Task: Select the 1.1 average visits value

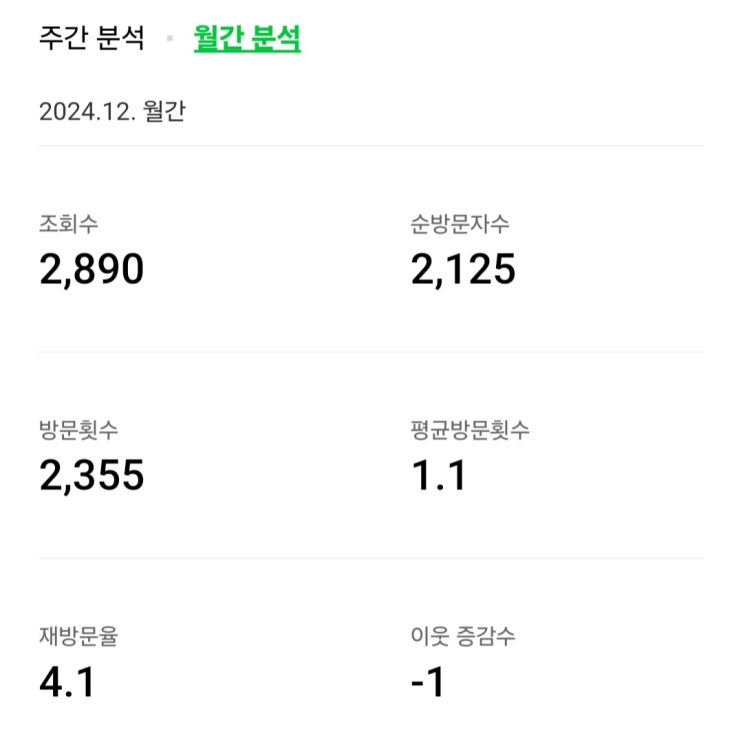Action: (438, 476)
